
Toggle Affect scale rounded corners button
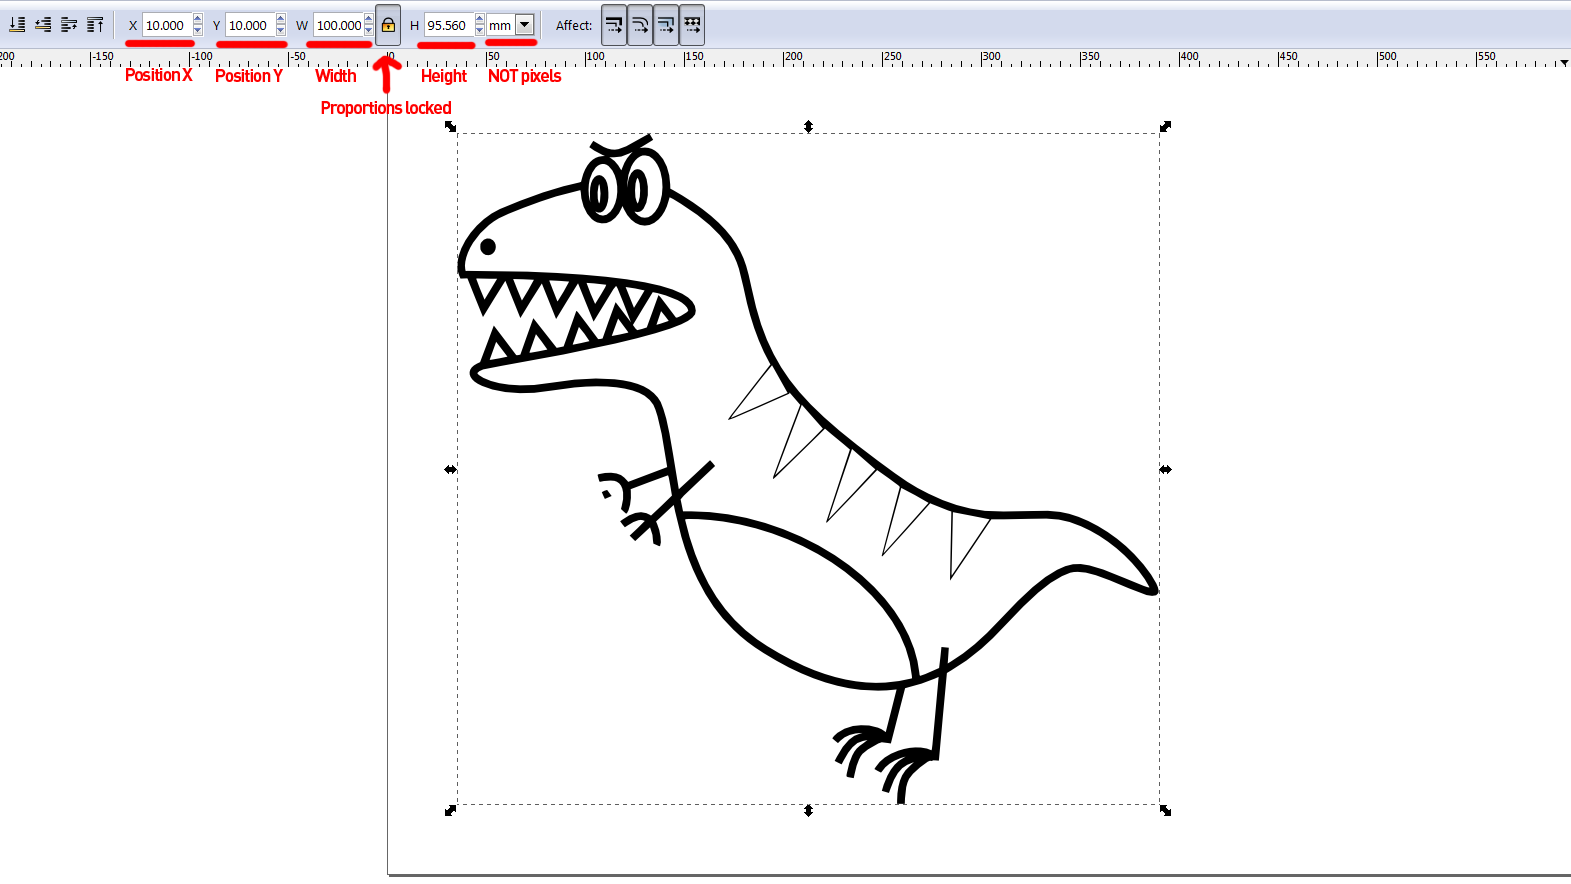coord(640,25)
